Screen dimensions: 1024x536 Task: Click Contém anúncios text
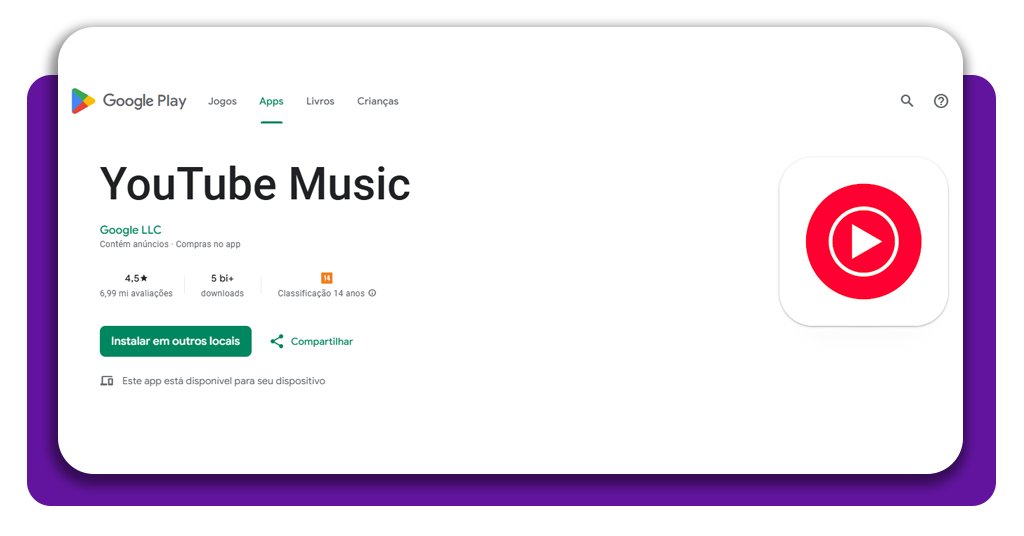tap(134, 244)
